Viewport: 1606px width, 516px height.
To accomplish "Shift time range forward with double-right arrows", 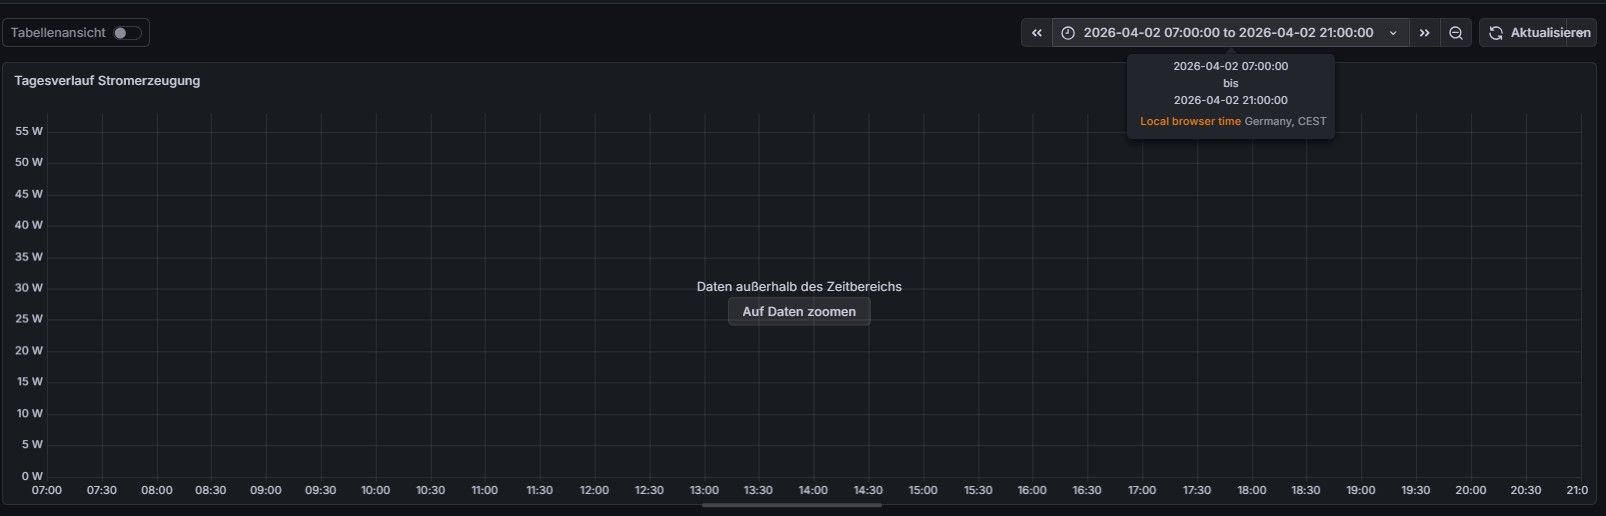I will pyautogui.click(x=1425, y=33).
